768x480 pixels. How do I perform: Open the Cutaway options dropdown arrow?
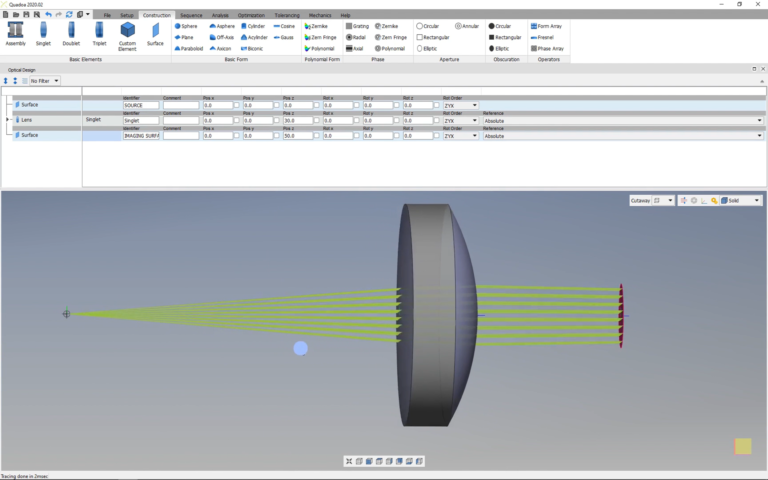click(x=670, y=200)
